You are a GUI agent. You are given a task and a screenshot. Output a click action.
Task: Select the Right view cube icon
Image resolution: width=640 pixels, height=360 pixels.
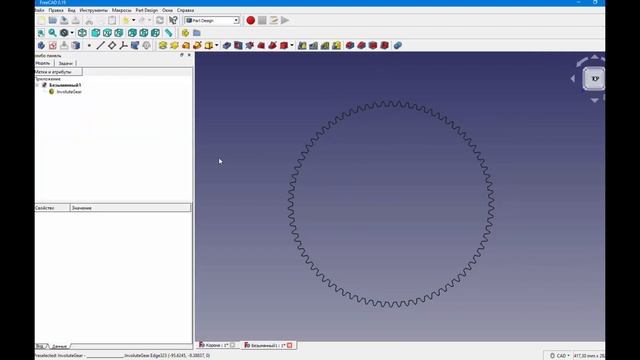click(119, 33)
